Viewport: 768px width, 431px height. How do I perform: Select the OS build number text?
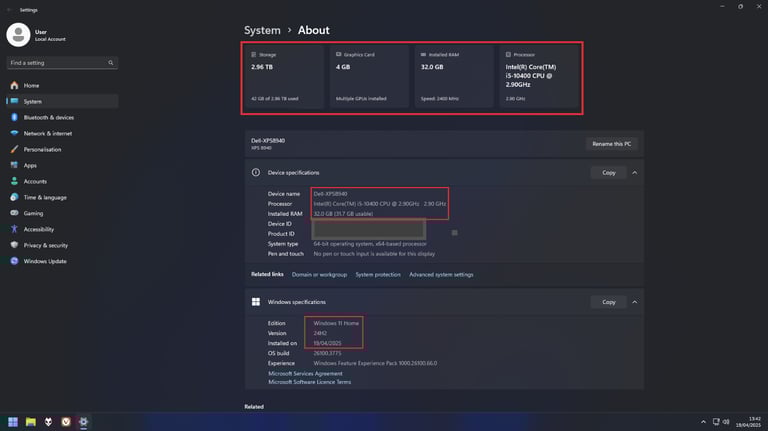point(327,353)
